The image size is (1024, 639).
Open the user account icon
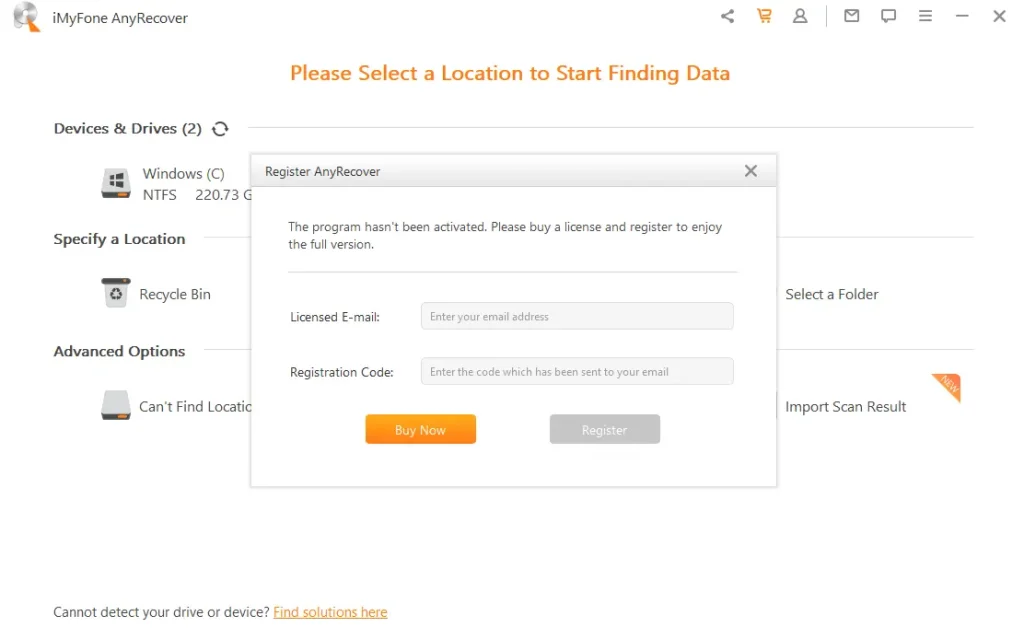[800, 16]
